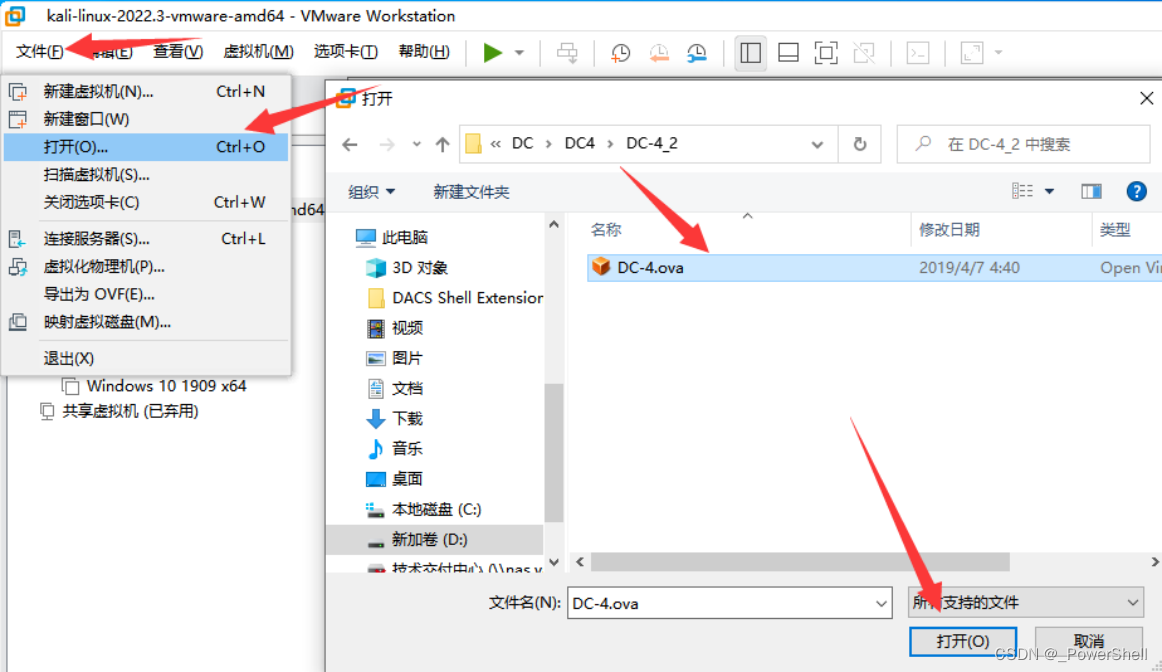
Task: Expand the address bar history dropdown
Action: (817, 144)
